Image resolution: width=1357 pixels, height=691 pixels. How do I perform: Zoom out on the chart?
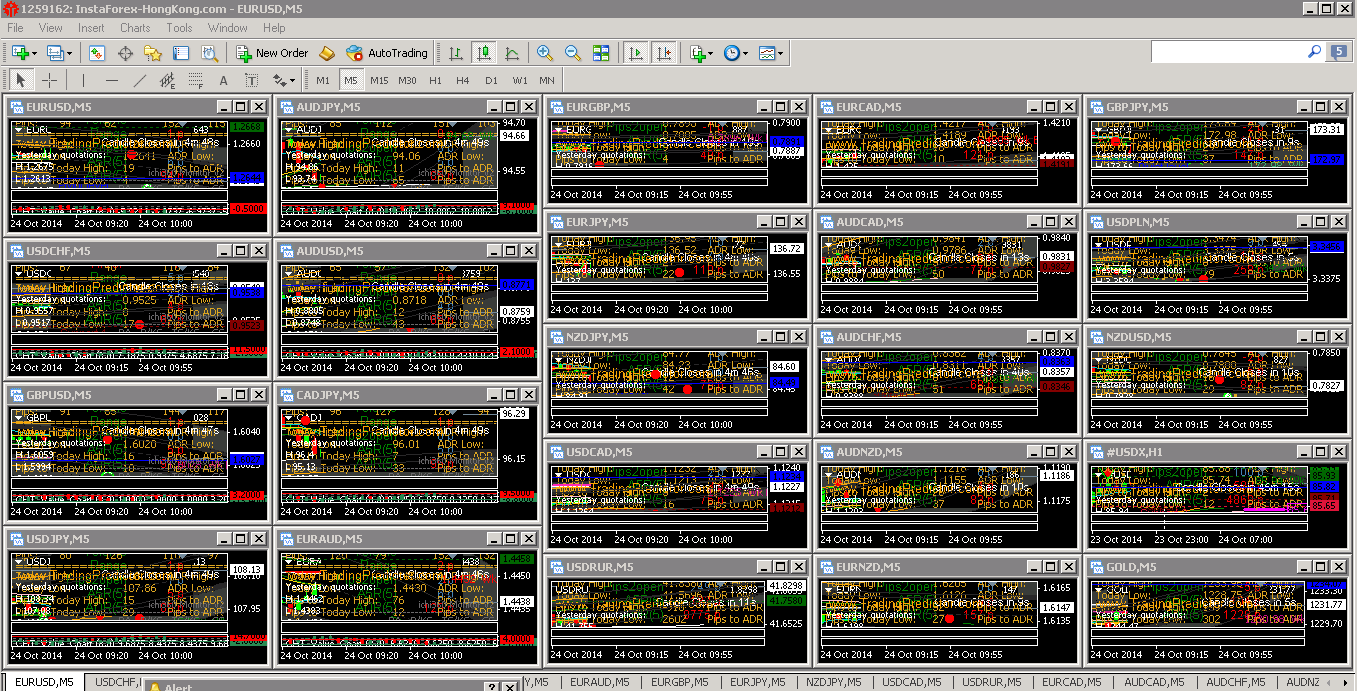[573, 53]
